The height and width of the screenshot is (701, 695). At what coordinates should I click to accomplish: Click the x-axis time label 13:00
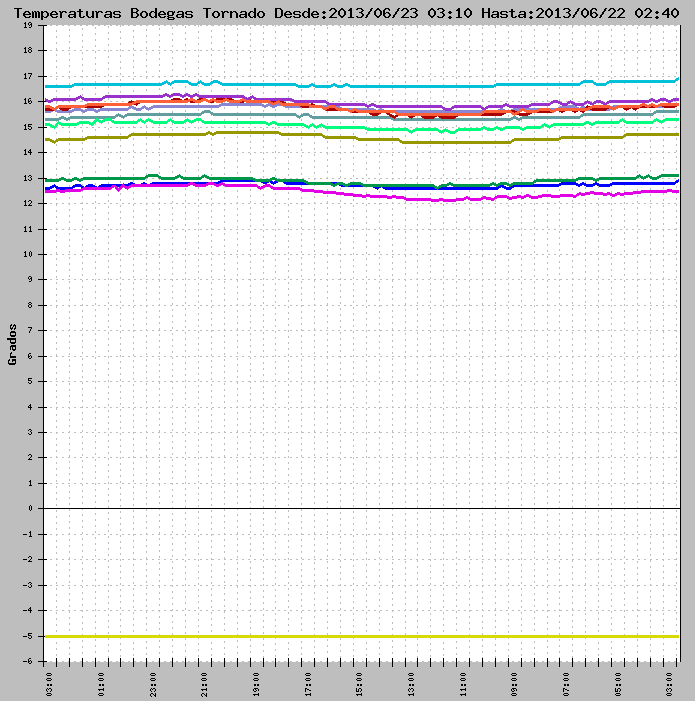pos(411,684)
